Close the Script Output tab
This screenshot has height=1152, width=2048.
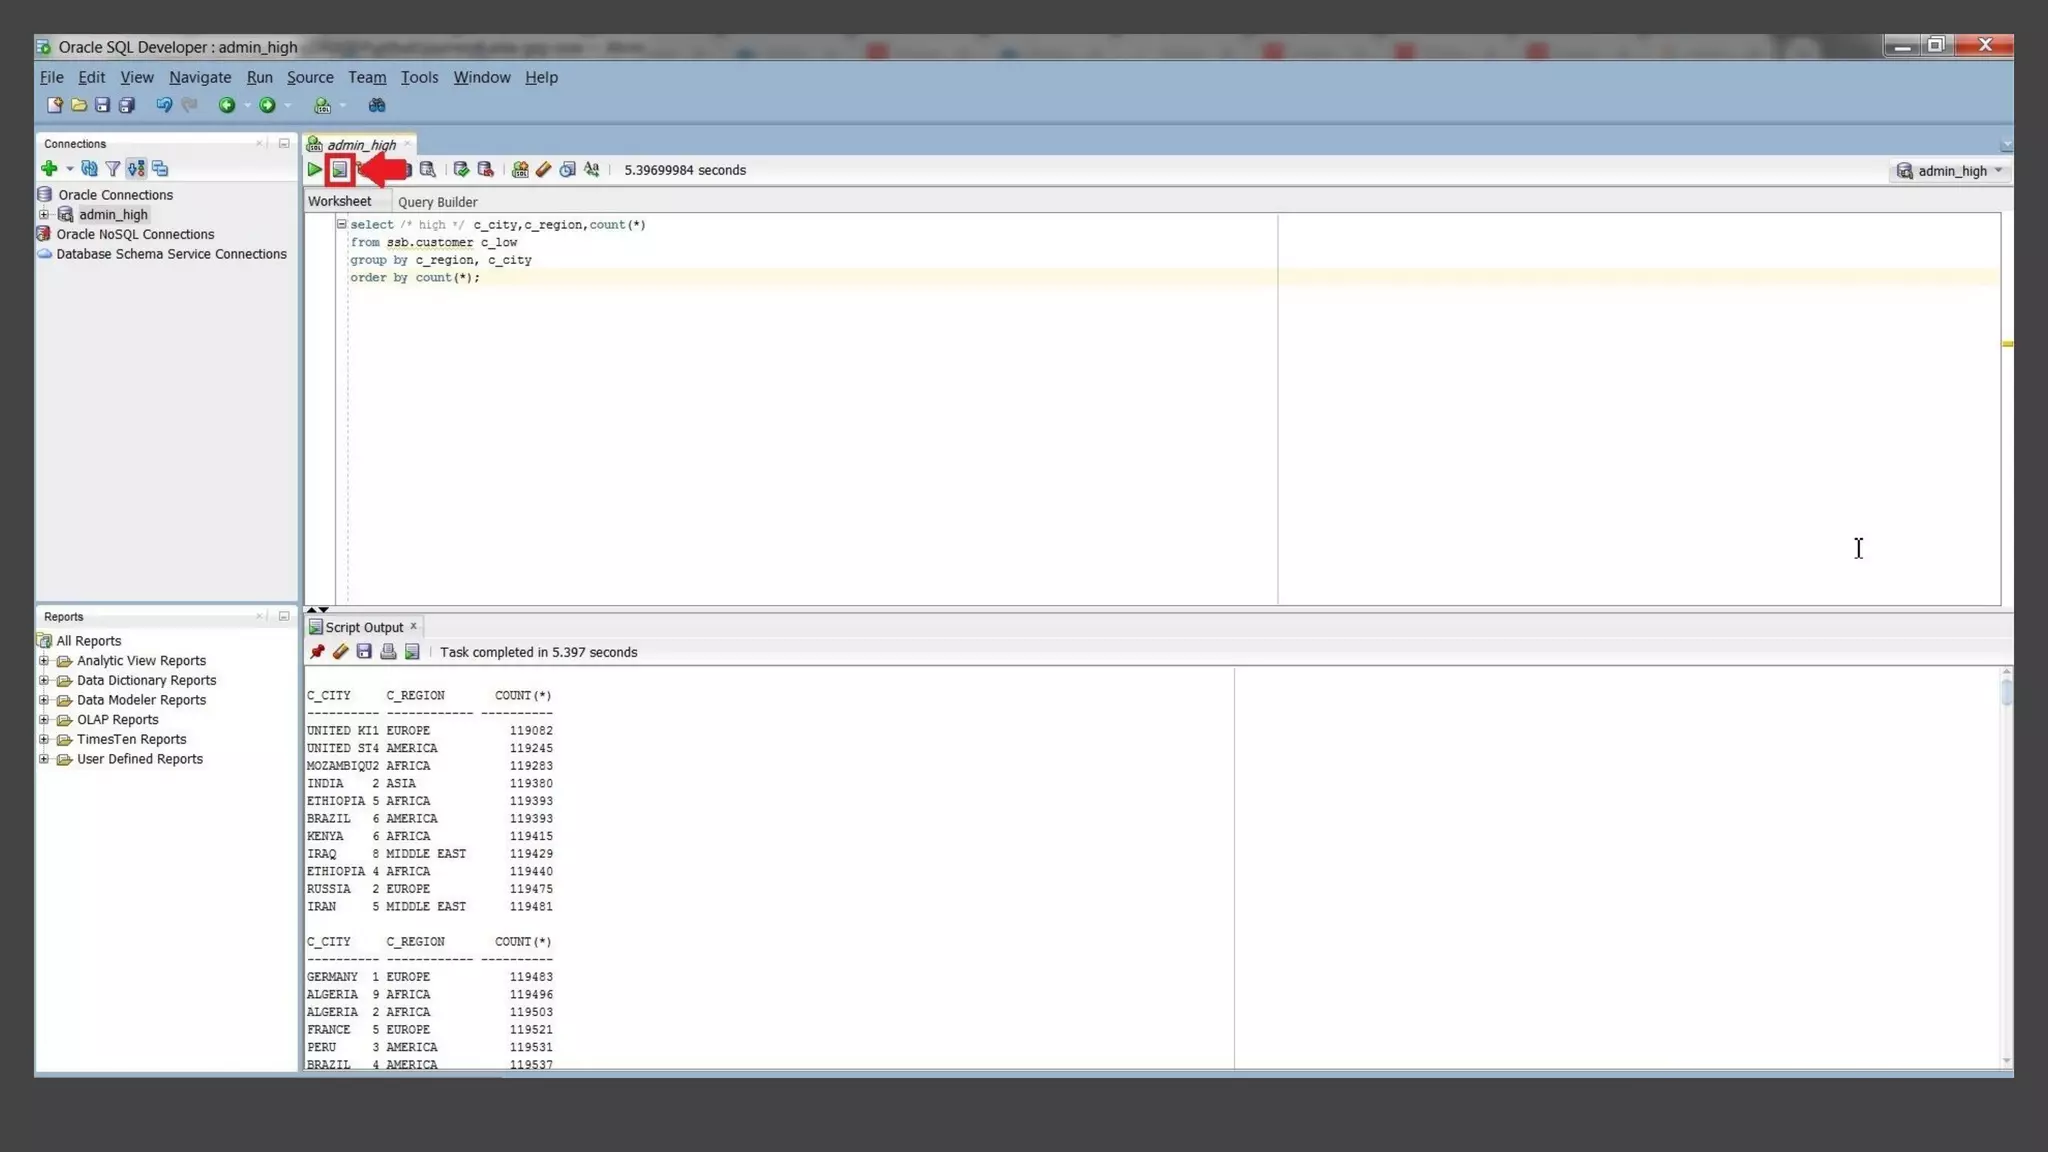tap(413, 627)
